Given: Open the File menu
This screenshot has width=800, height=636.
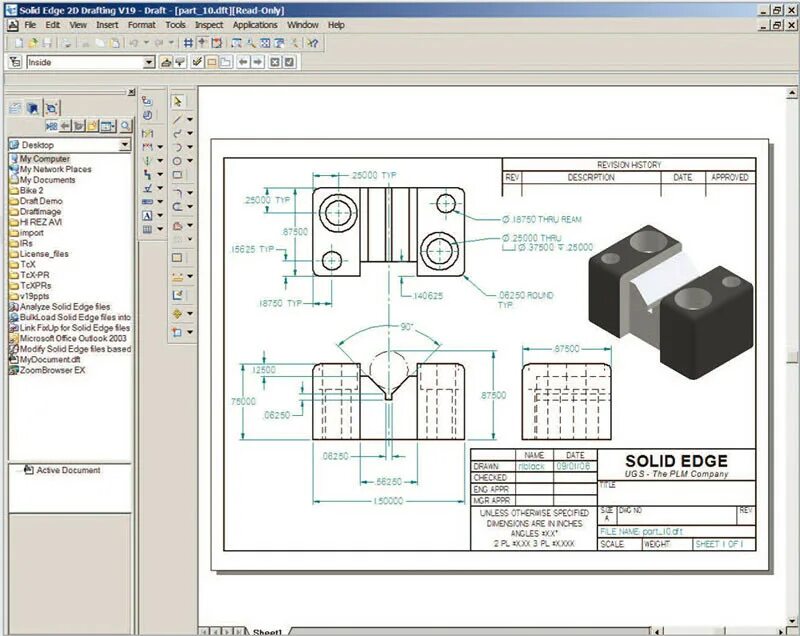Looking at the screenshot, I should (30, 25).
